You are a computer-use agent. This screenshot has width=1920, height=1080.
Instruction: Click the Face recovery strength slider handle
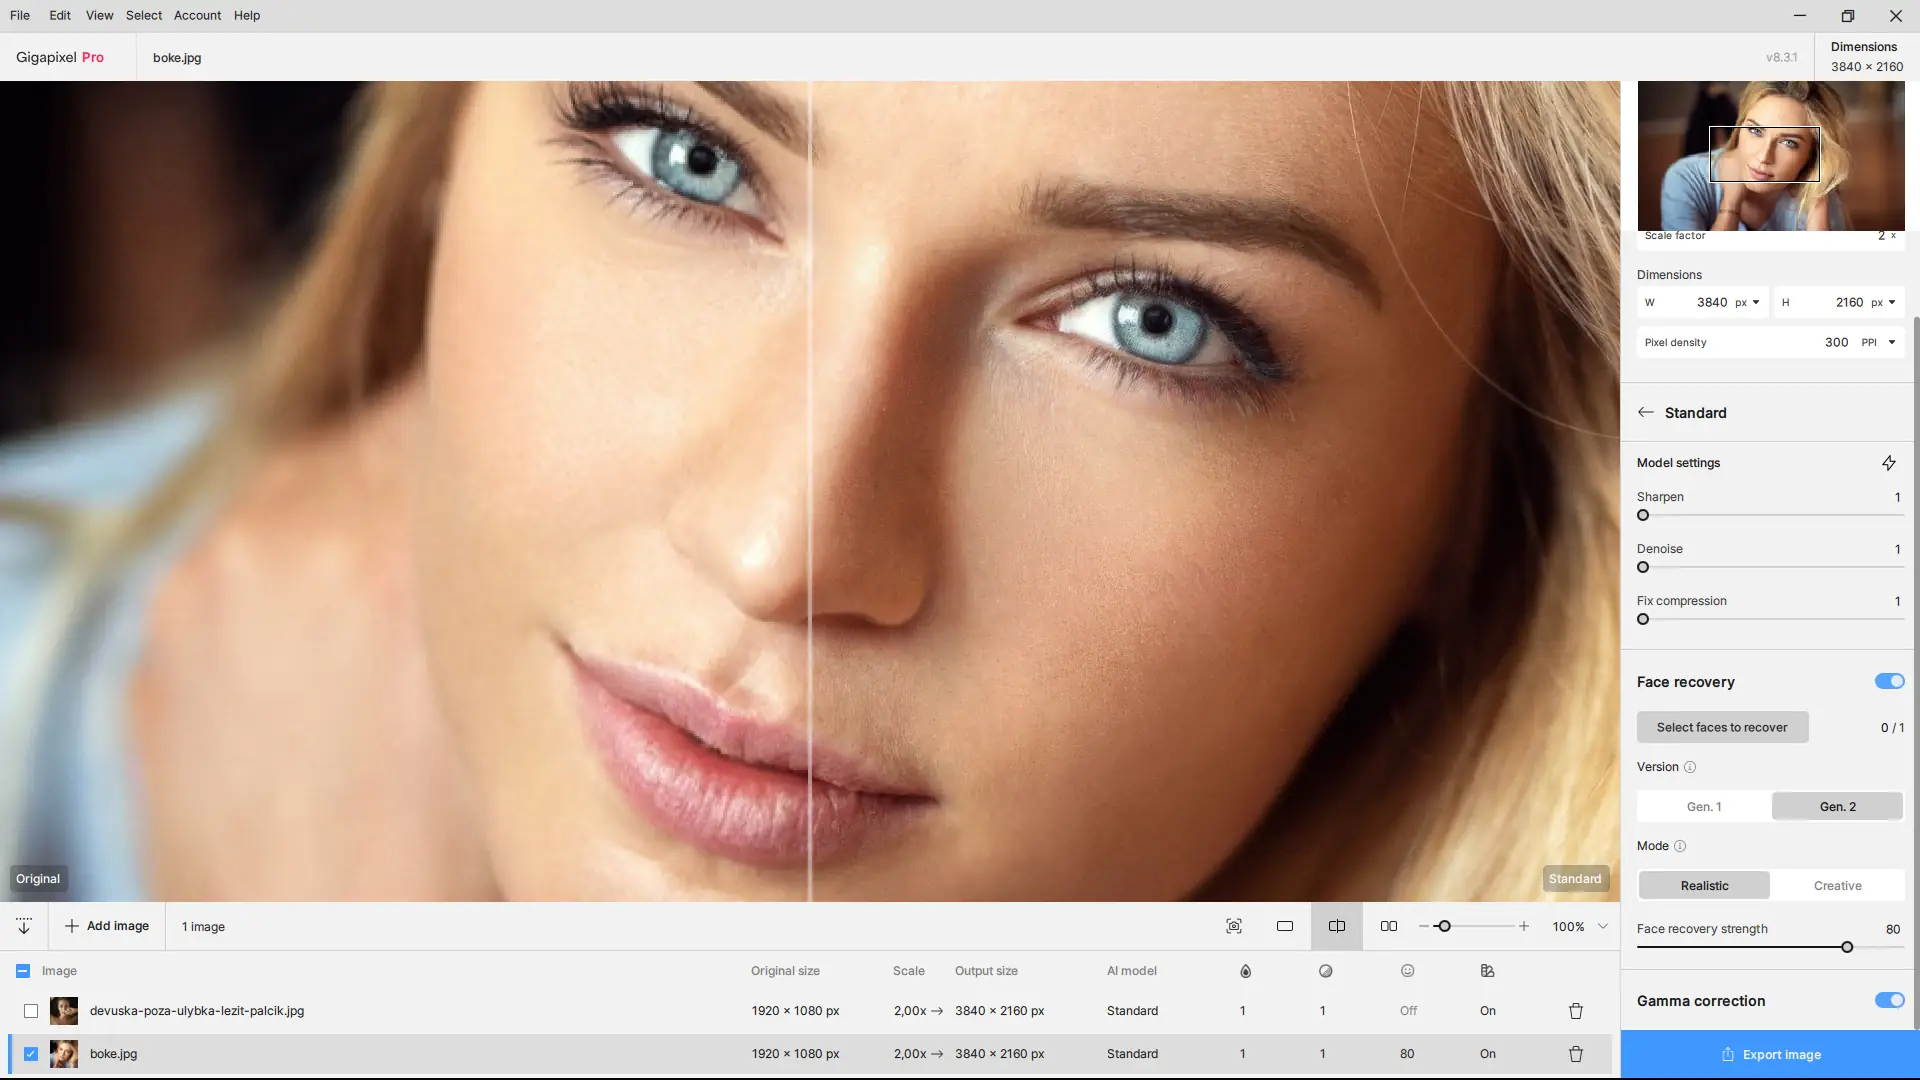(x=1847, y=947)
